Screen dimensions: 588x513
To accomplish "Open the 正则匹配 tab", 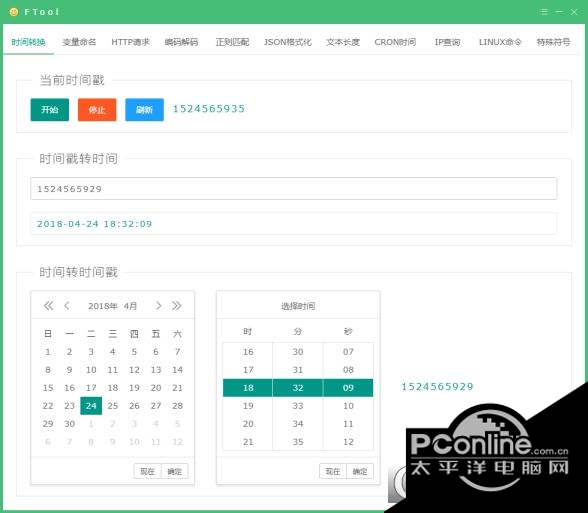I will 232,42.
